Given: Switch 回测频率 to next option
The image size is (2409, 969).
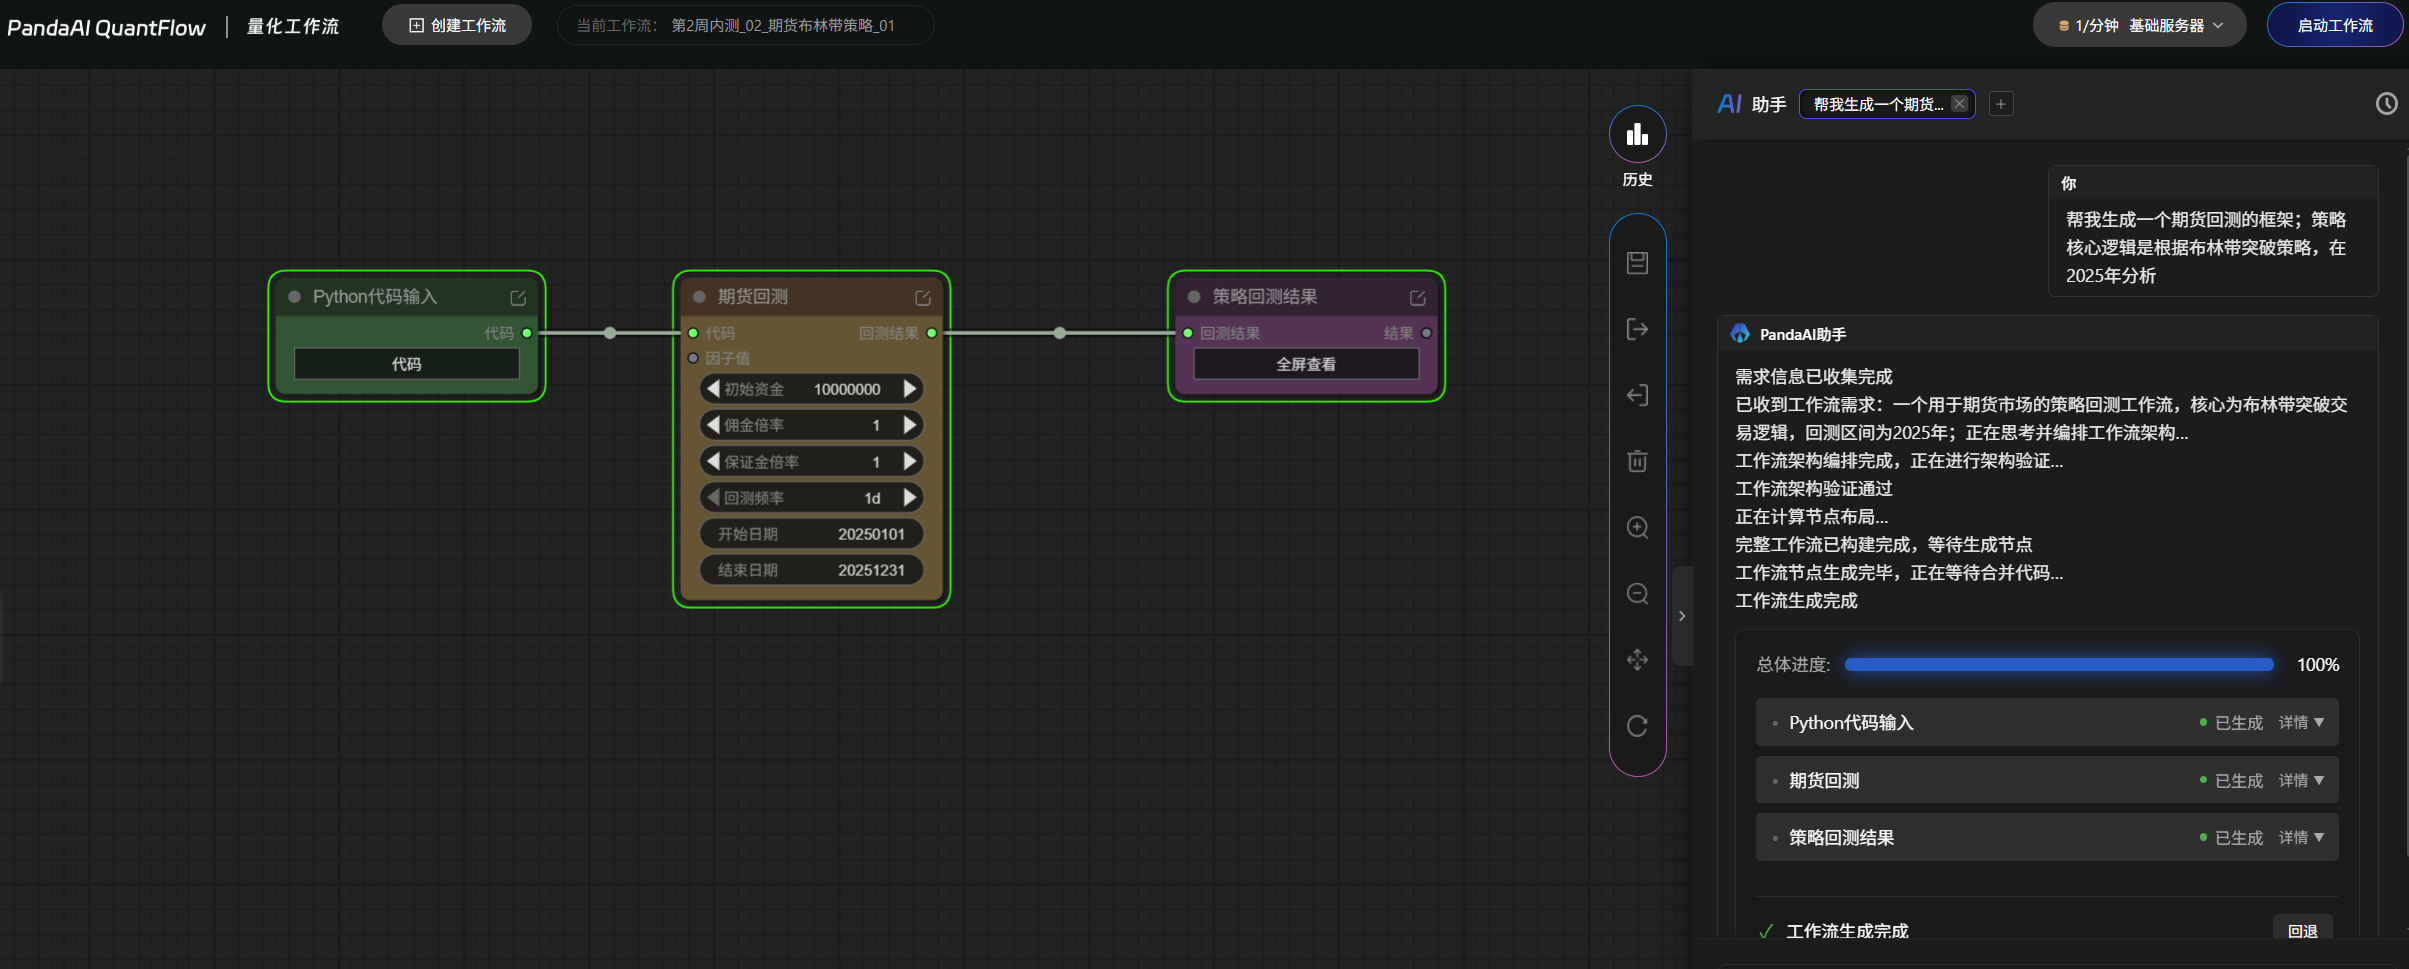Looking at the screenshot, I should click(910, 497).
